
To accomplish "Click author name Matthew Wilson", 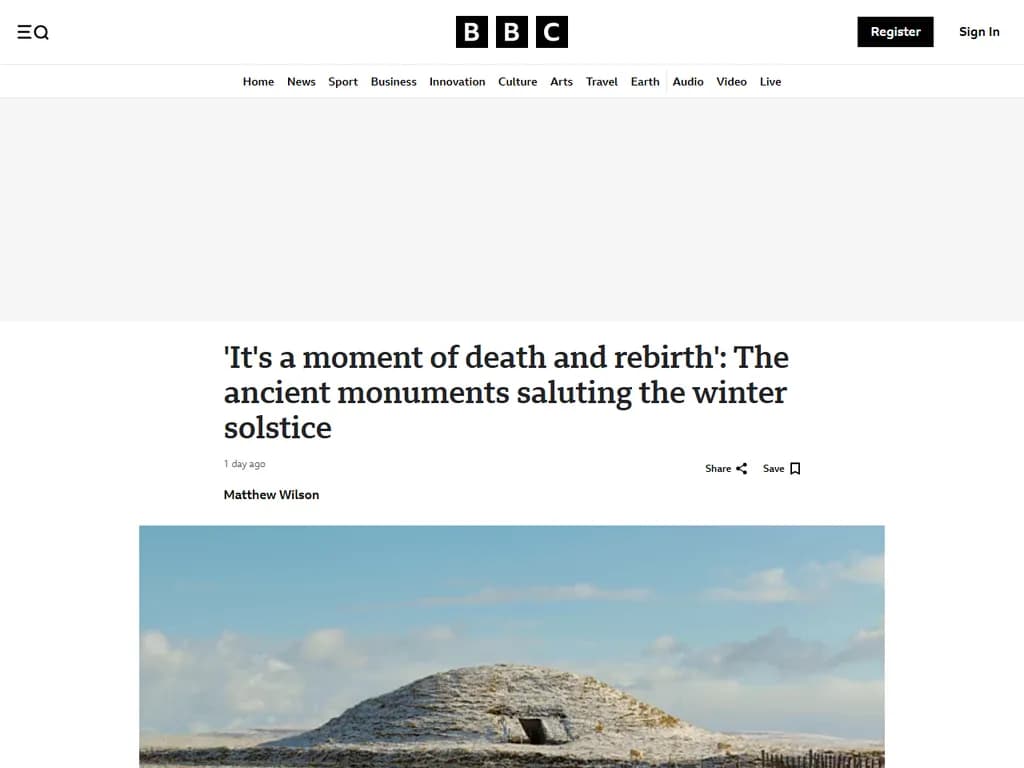I will (272, 495).
